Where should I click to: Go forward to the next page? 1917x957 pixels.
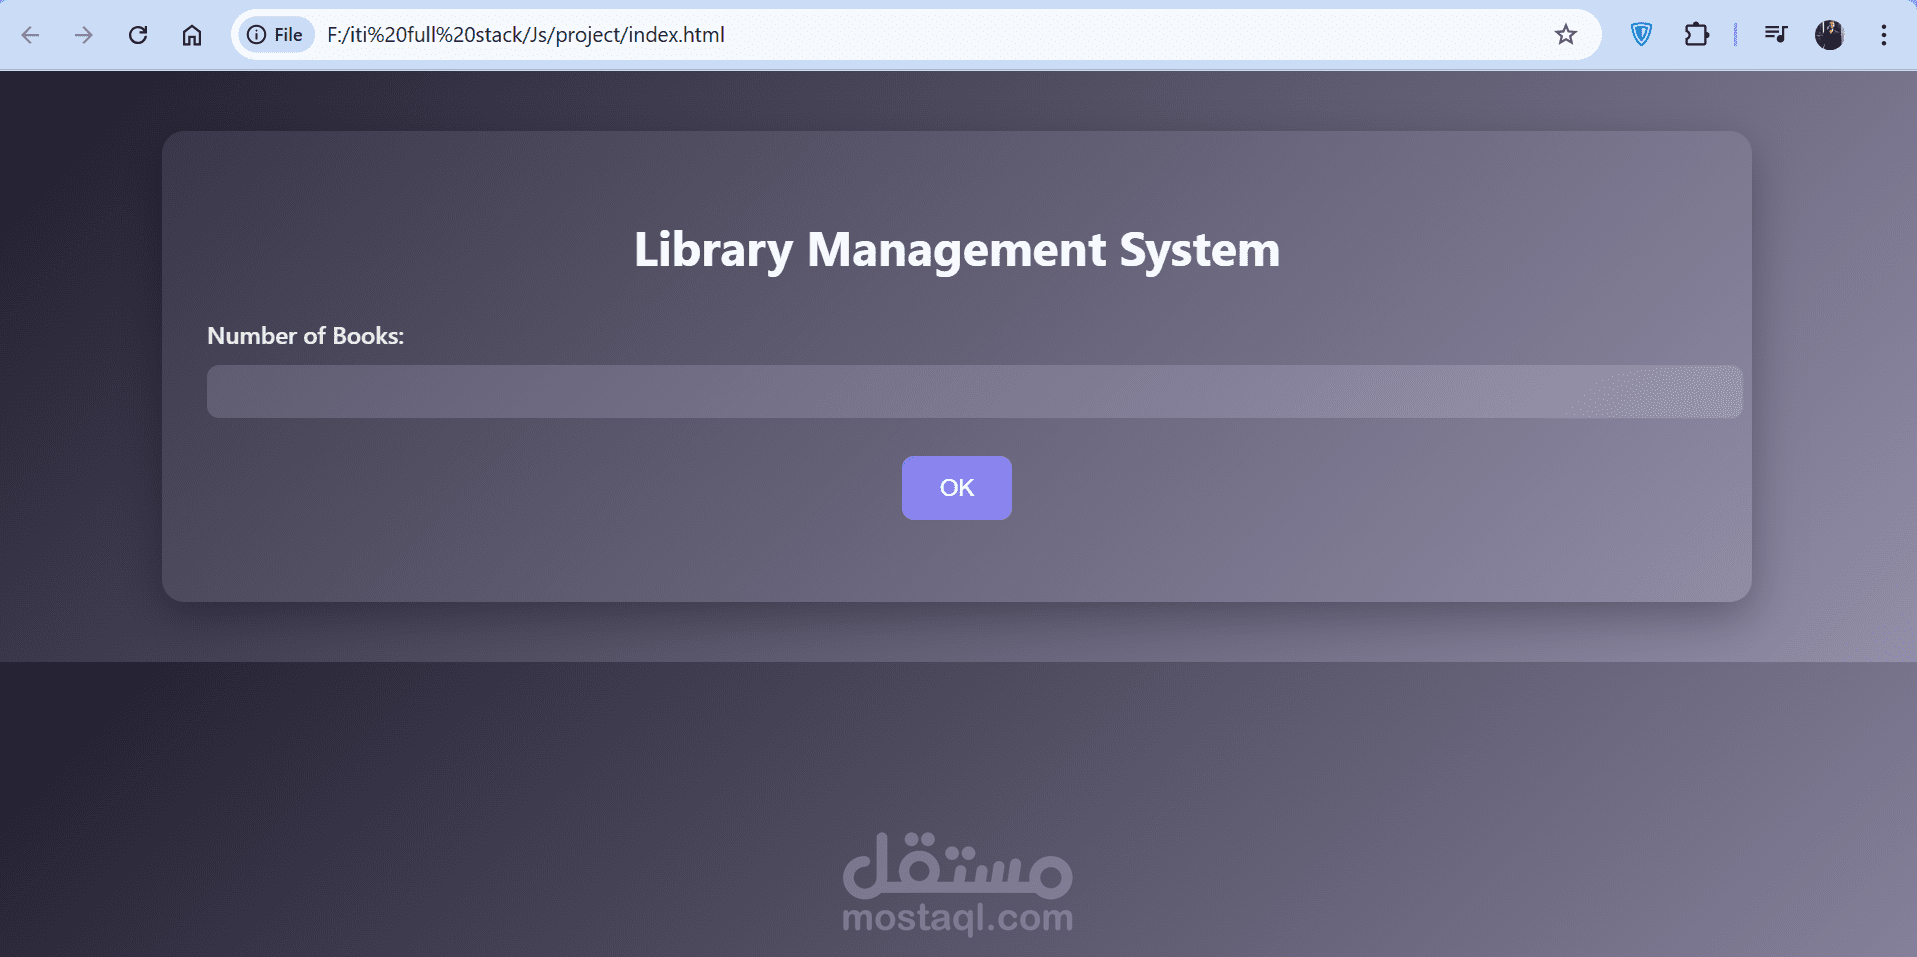(x=84, y=35)
